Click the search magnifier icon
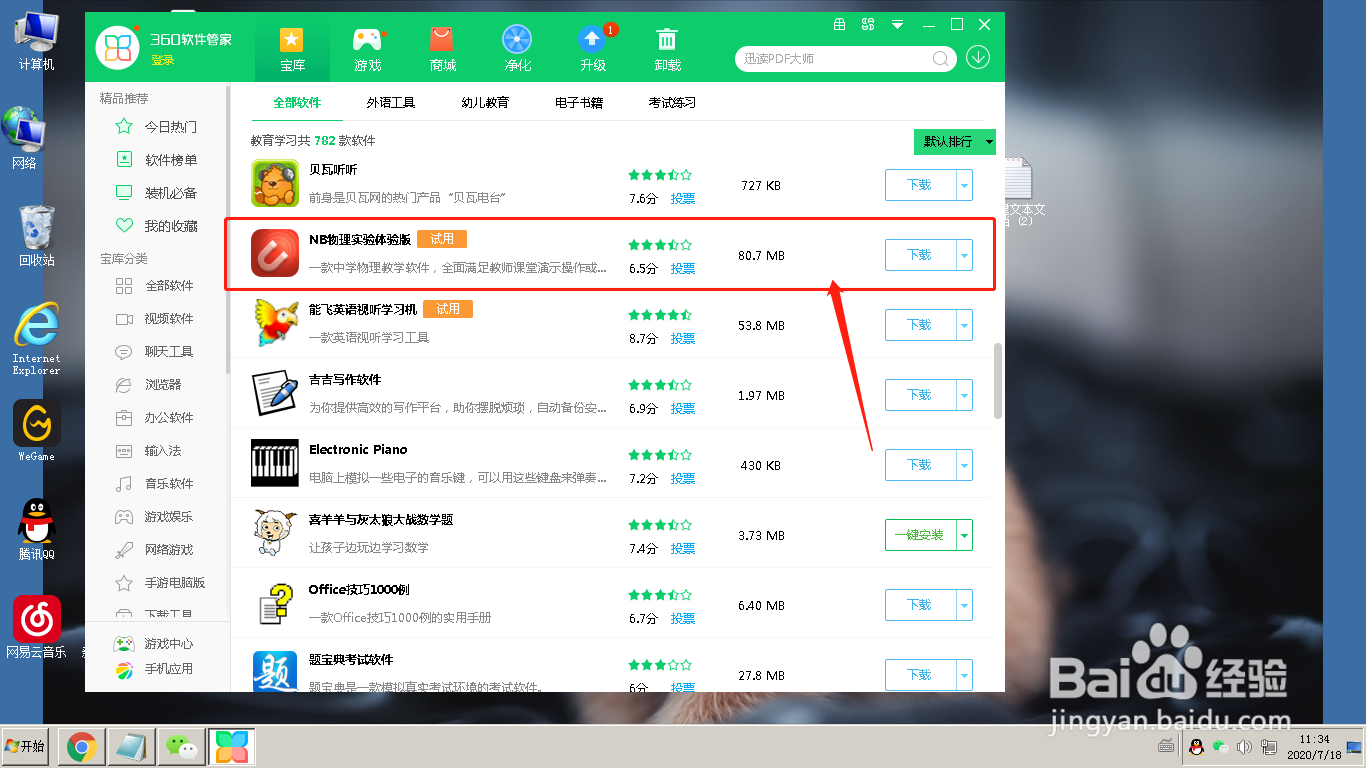1366x768 pixels. pyautogui.click(x=941, y=59)
